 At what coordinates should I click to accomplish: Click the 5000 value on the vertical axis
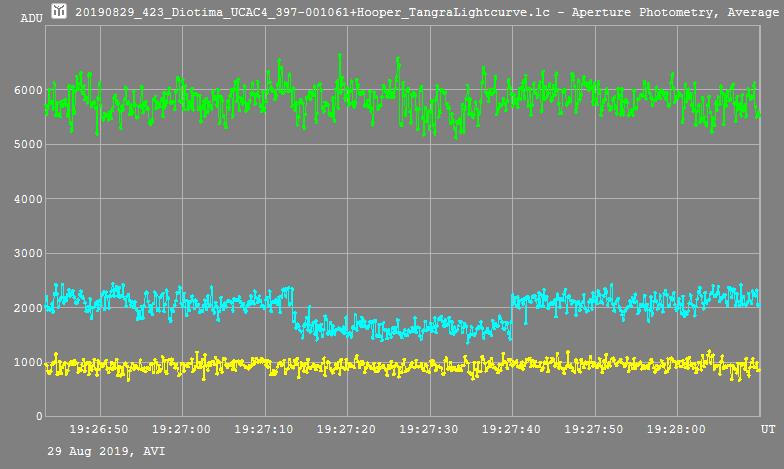28,144
